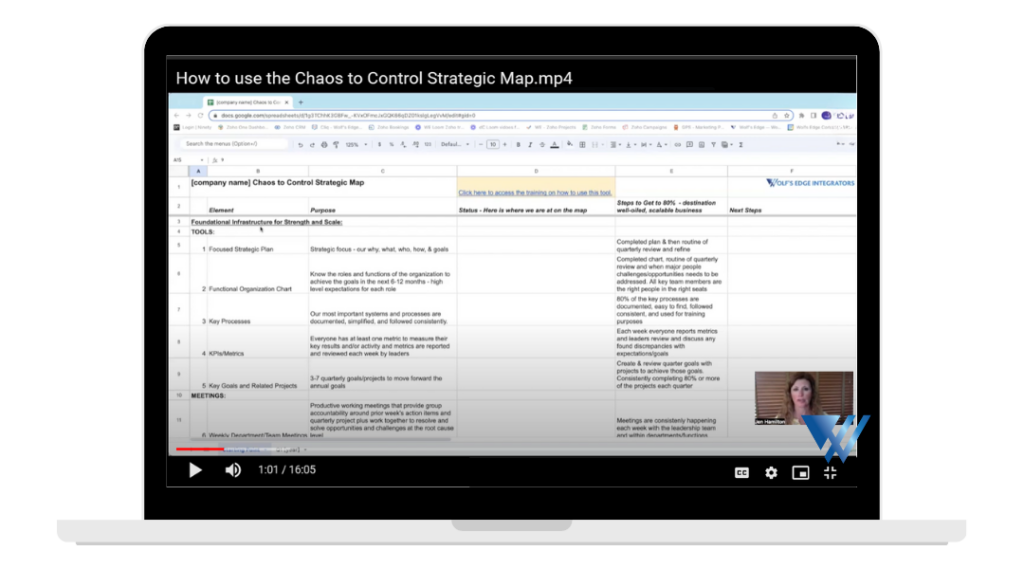Exit full screen view
Screen dimensions: 1024x569
pyautogui.click(x=830, y=472)
